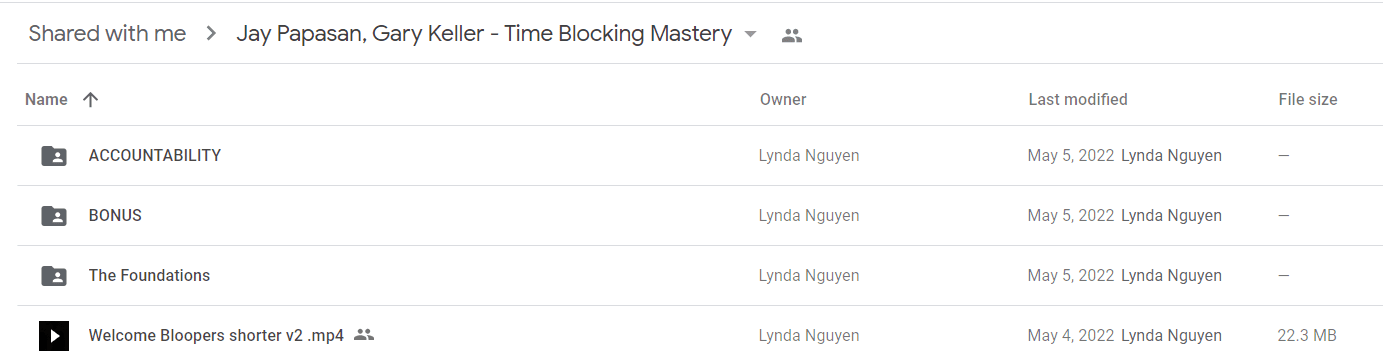This screenshot has height=364, width=1383.
Task: Click breadcrumb chevron after Shared with me
Action: click(x=211, y=34)
